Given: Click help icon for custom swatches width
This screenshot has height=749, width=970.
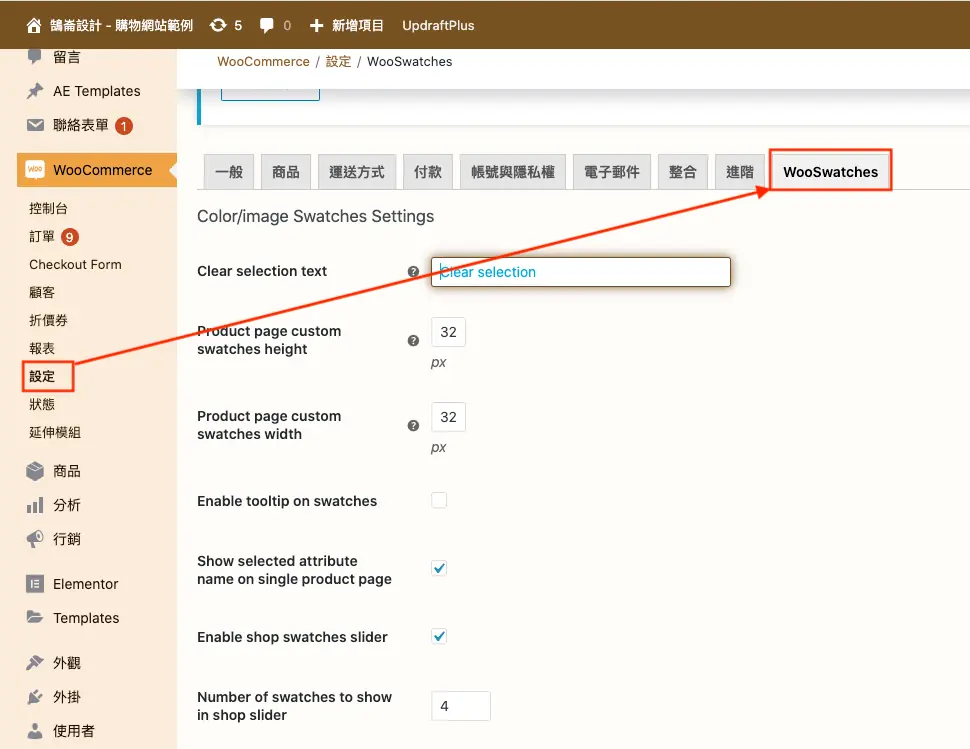Looking at the screenshot, I should pyautogui.click(x=413, y=426).
